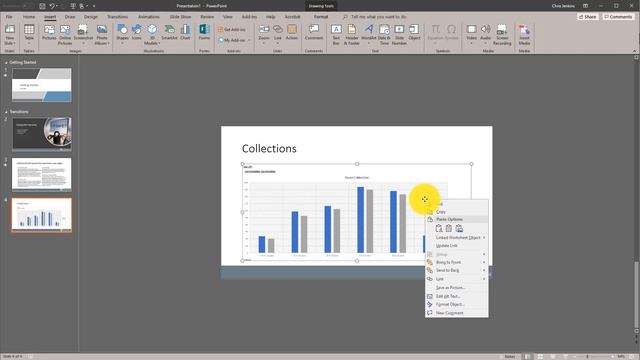The image size is (640, 360).
Task: Click Undo in the quick access toolbar
Action: click(52, 6)
